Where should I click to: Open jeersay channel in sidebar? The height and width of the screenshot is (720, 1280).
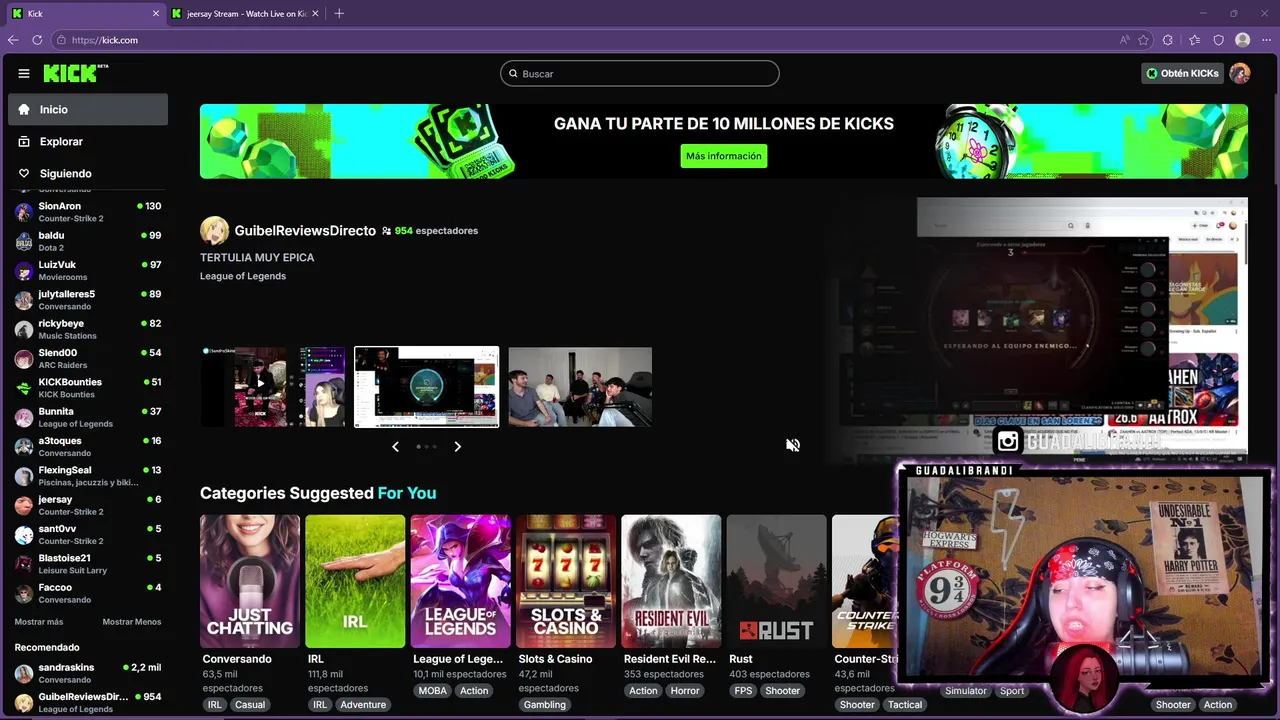pyautogui.click(x=88, y=505)
